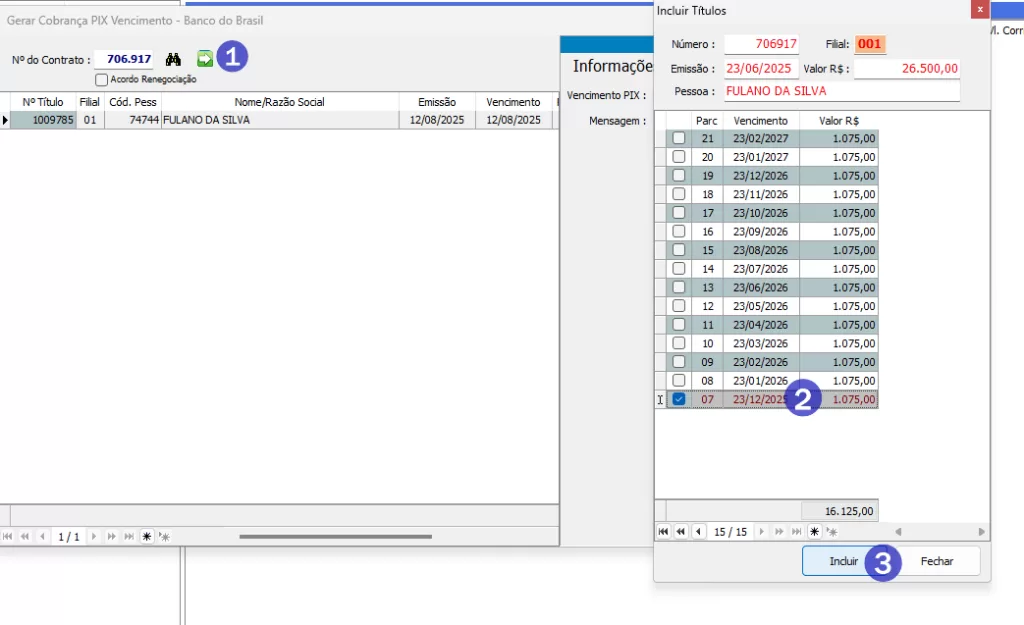This screenshot has height=625, width=1024.
Task: Tick the checkbox for parcela 14
Action: [679, 269]
